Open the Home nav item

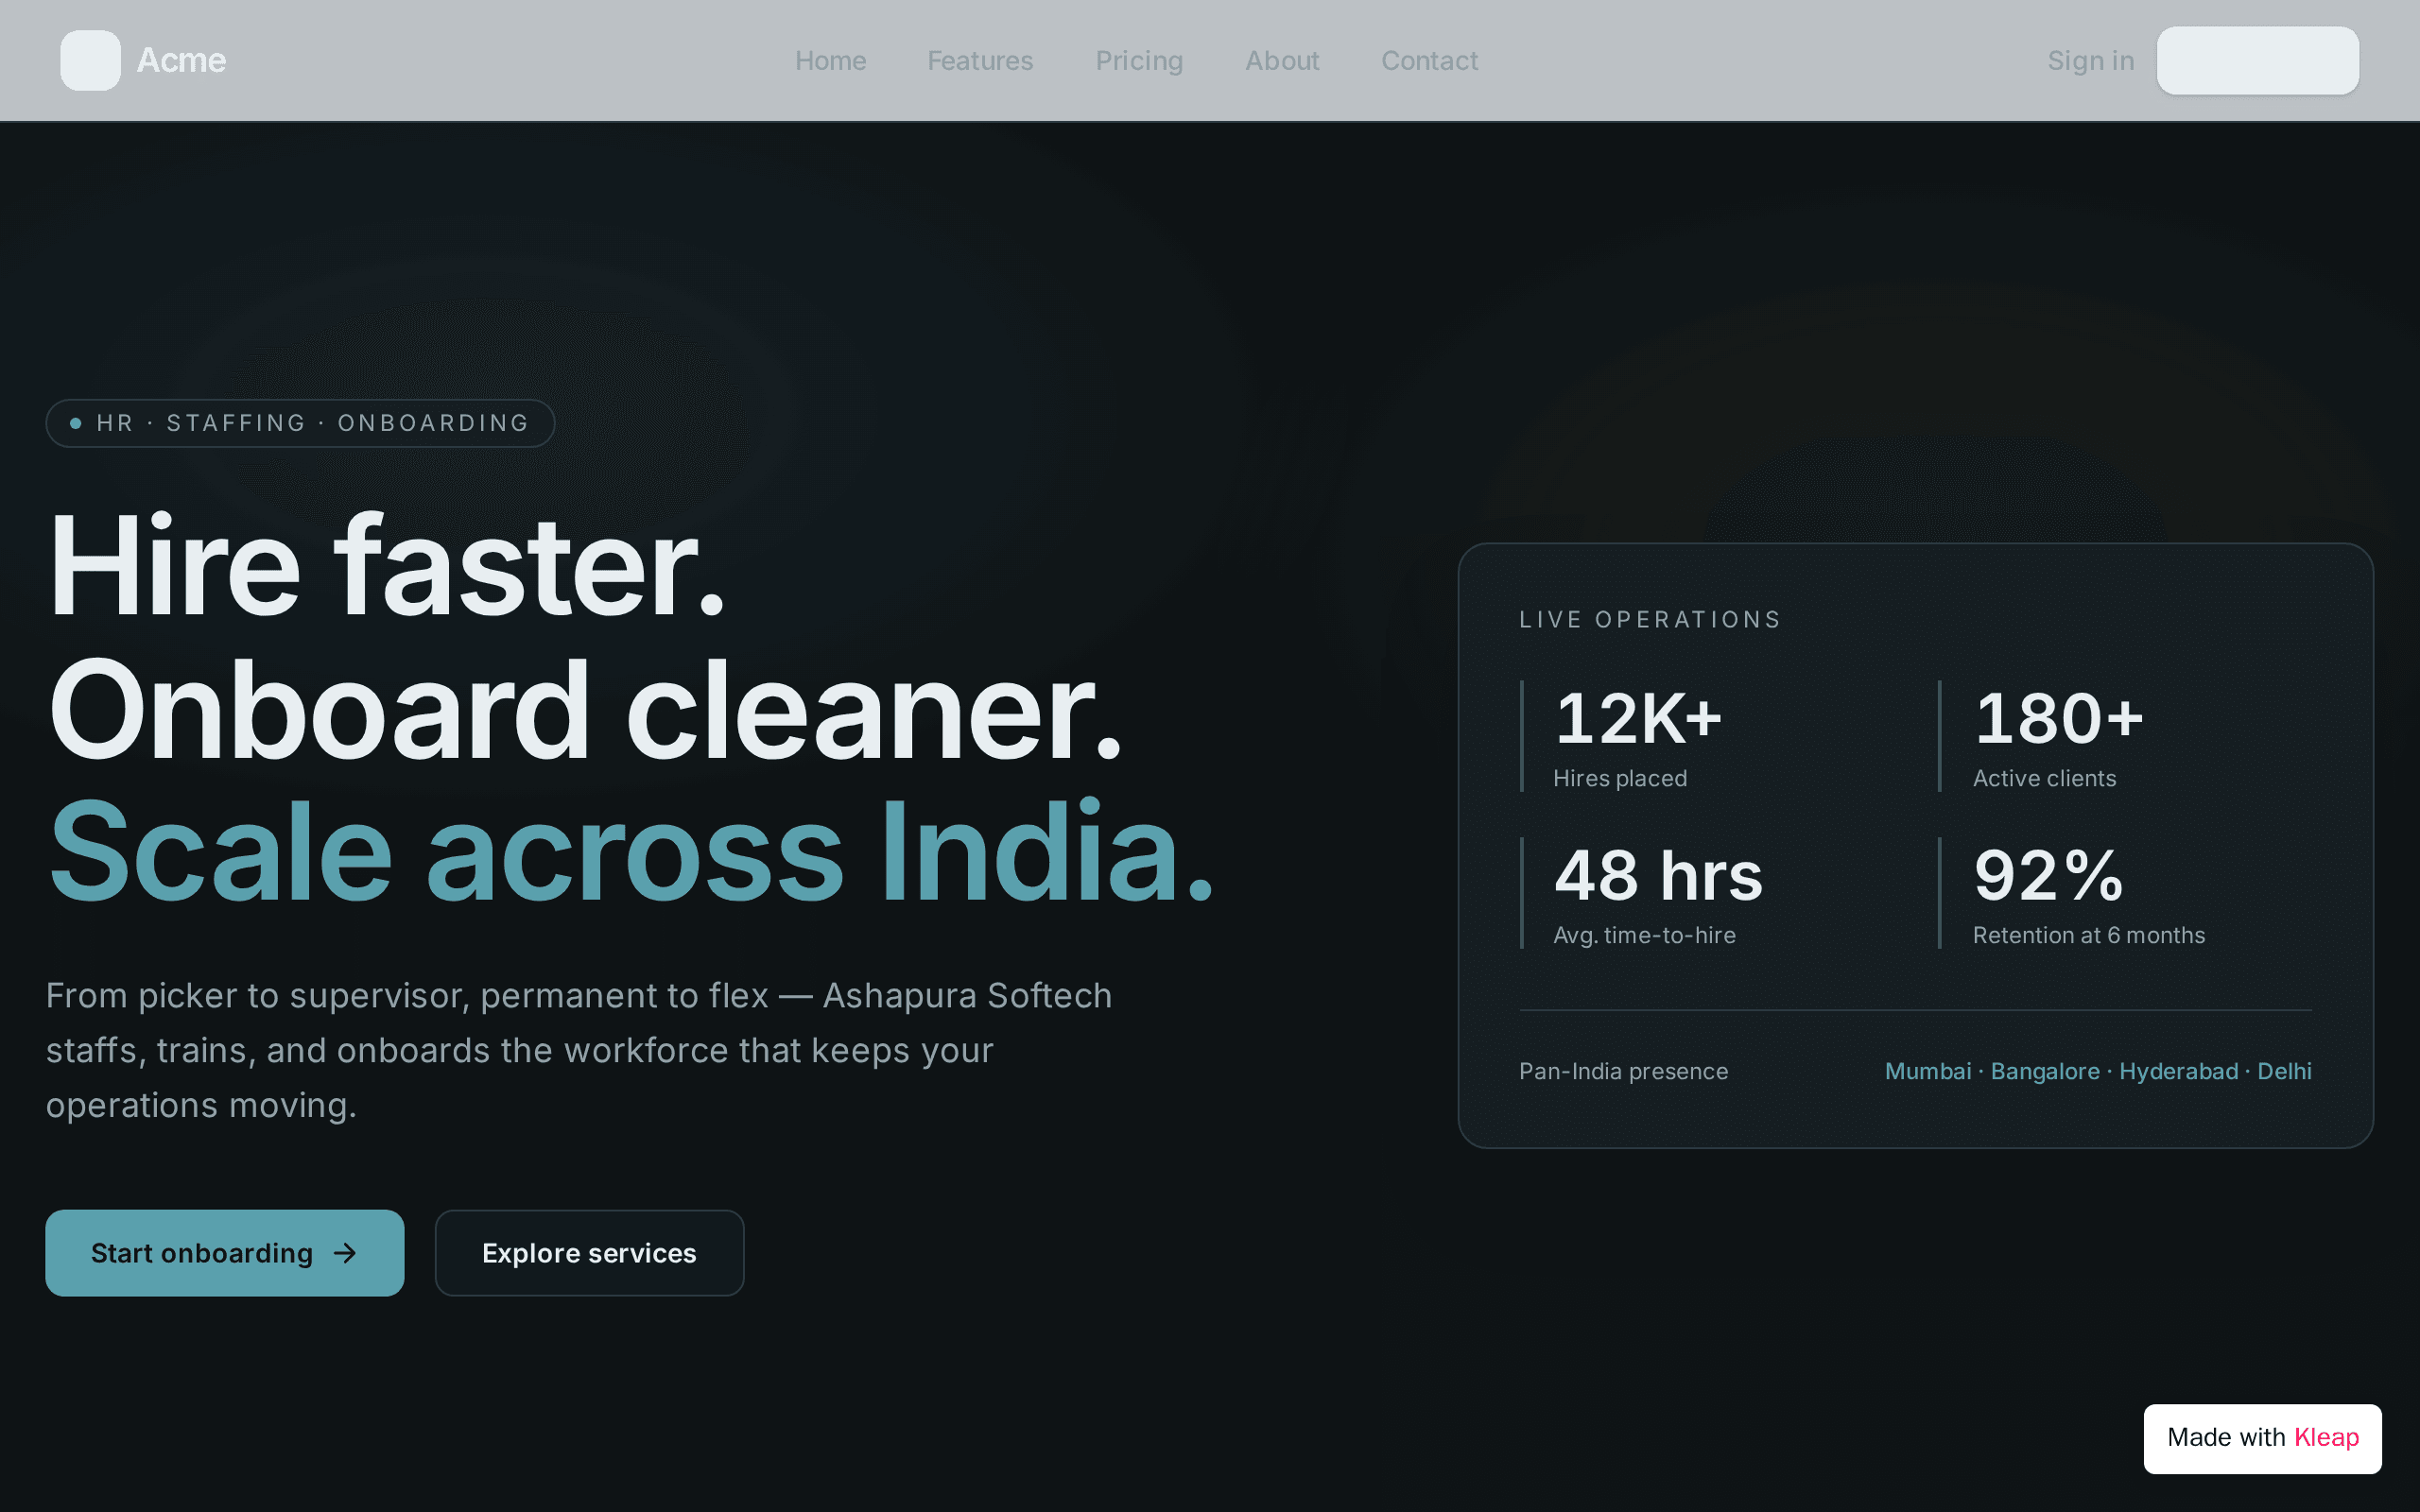830,61
